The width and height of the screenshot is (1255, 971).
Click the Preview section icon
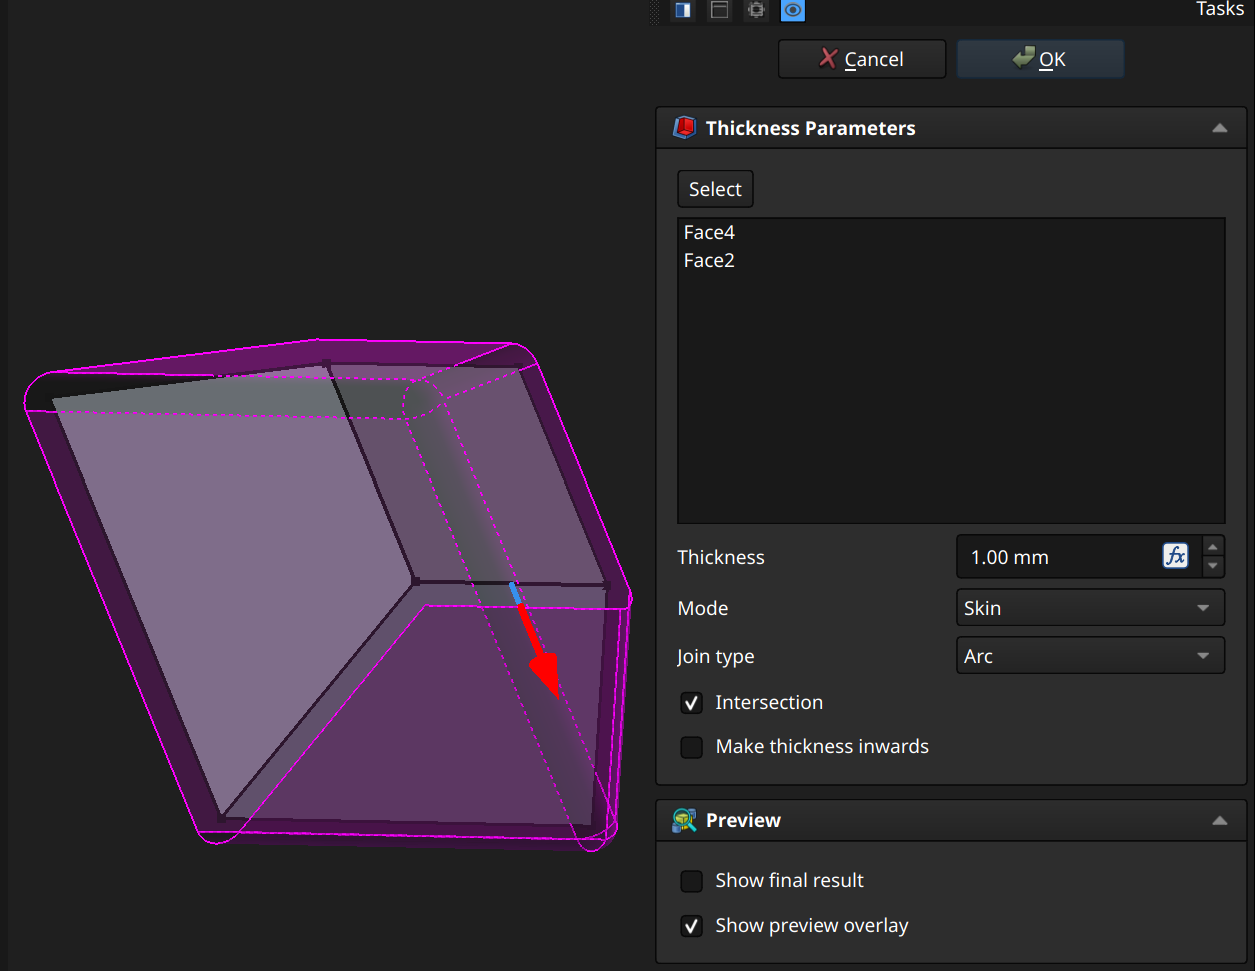[684, 820]
